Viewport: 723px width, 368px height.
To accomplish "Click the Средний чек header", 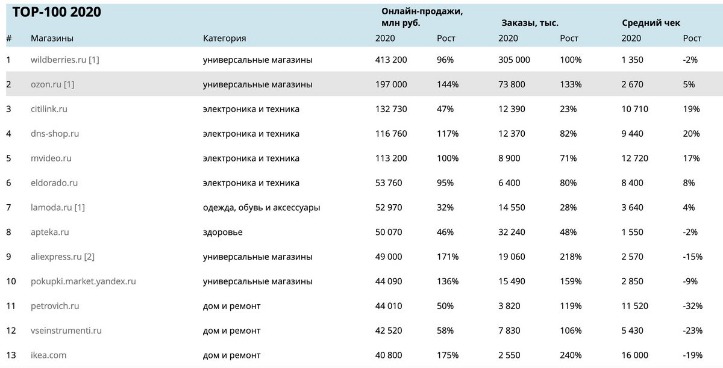I will 651,23.
